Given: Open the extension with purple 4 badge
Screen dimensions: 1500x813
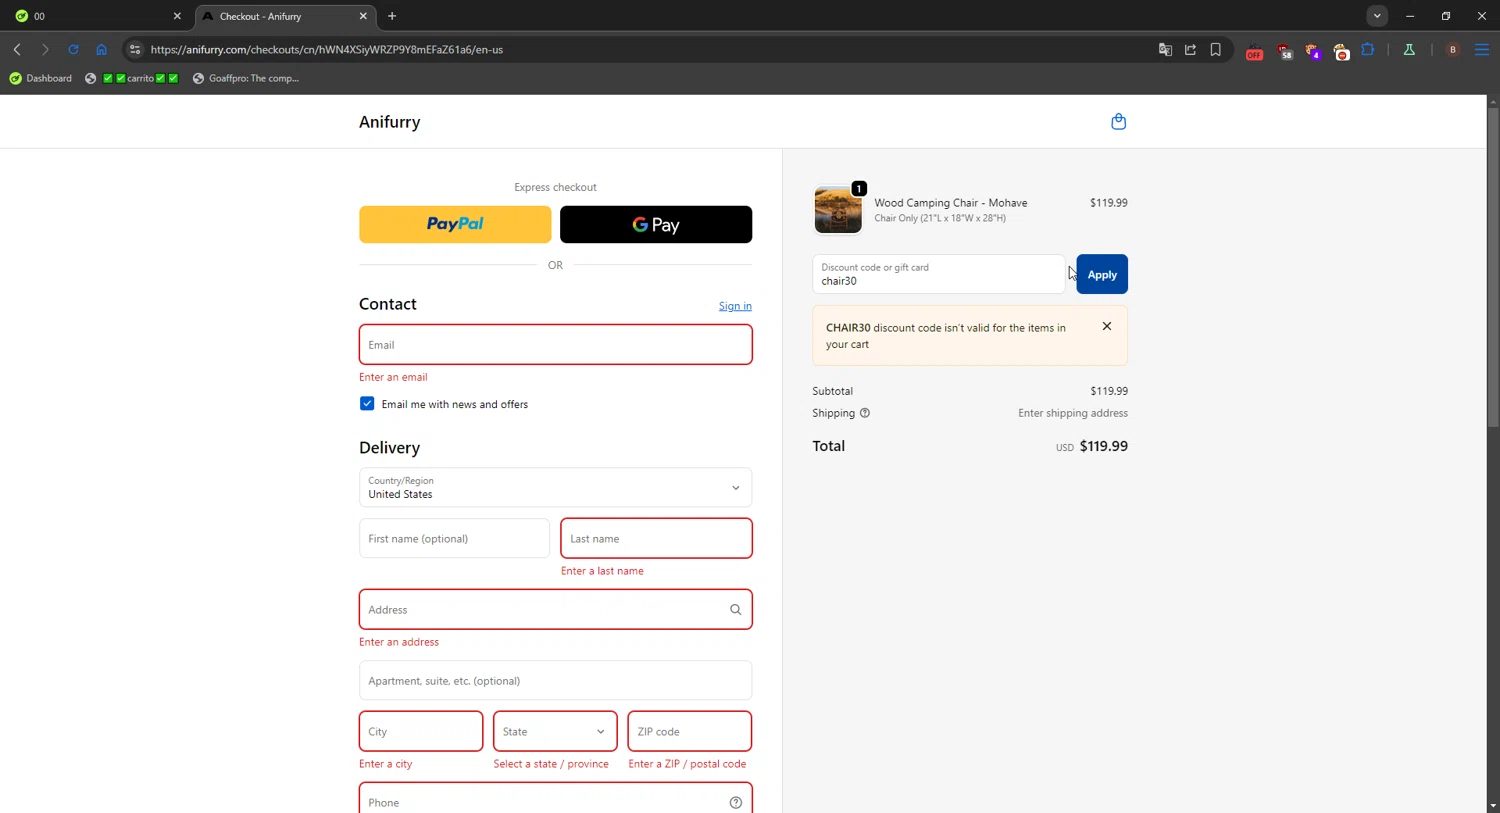Looking at the screenshot, I should (1313, 51).
